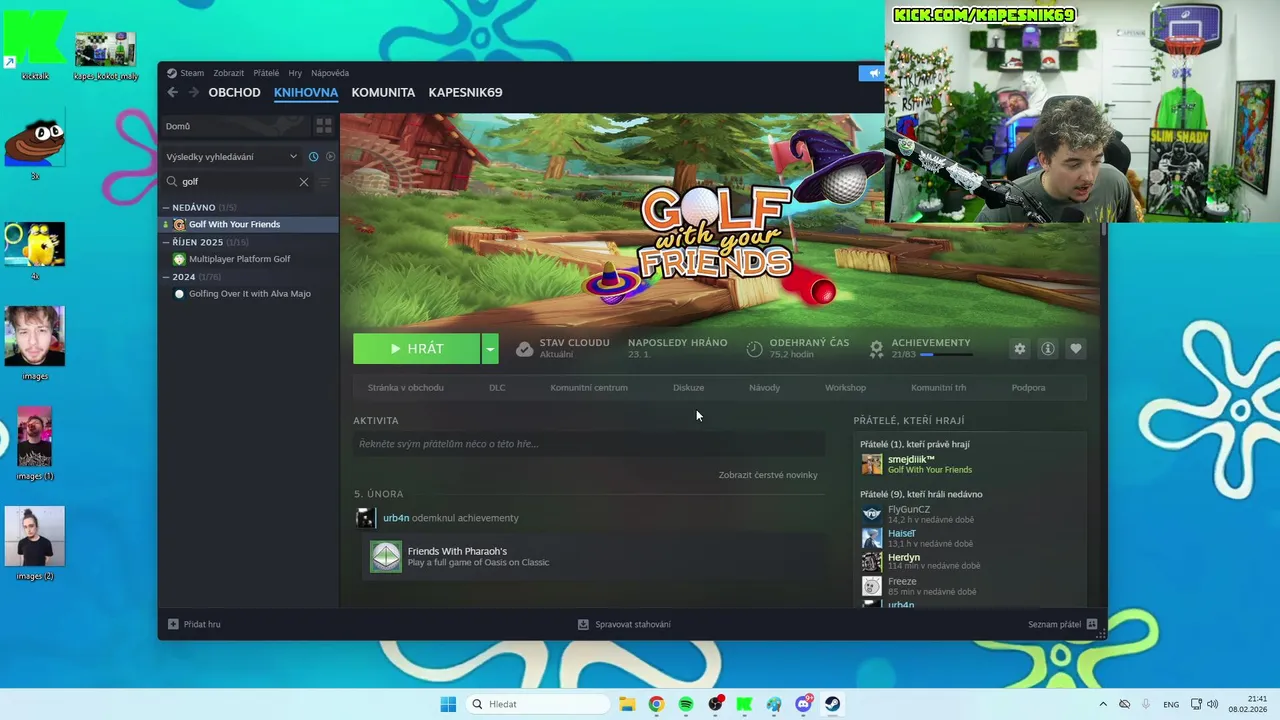This screenshot has height=720, width=1280.
Task: Open Stránka v obchodě link
Action: [405, 388]
